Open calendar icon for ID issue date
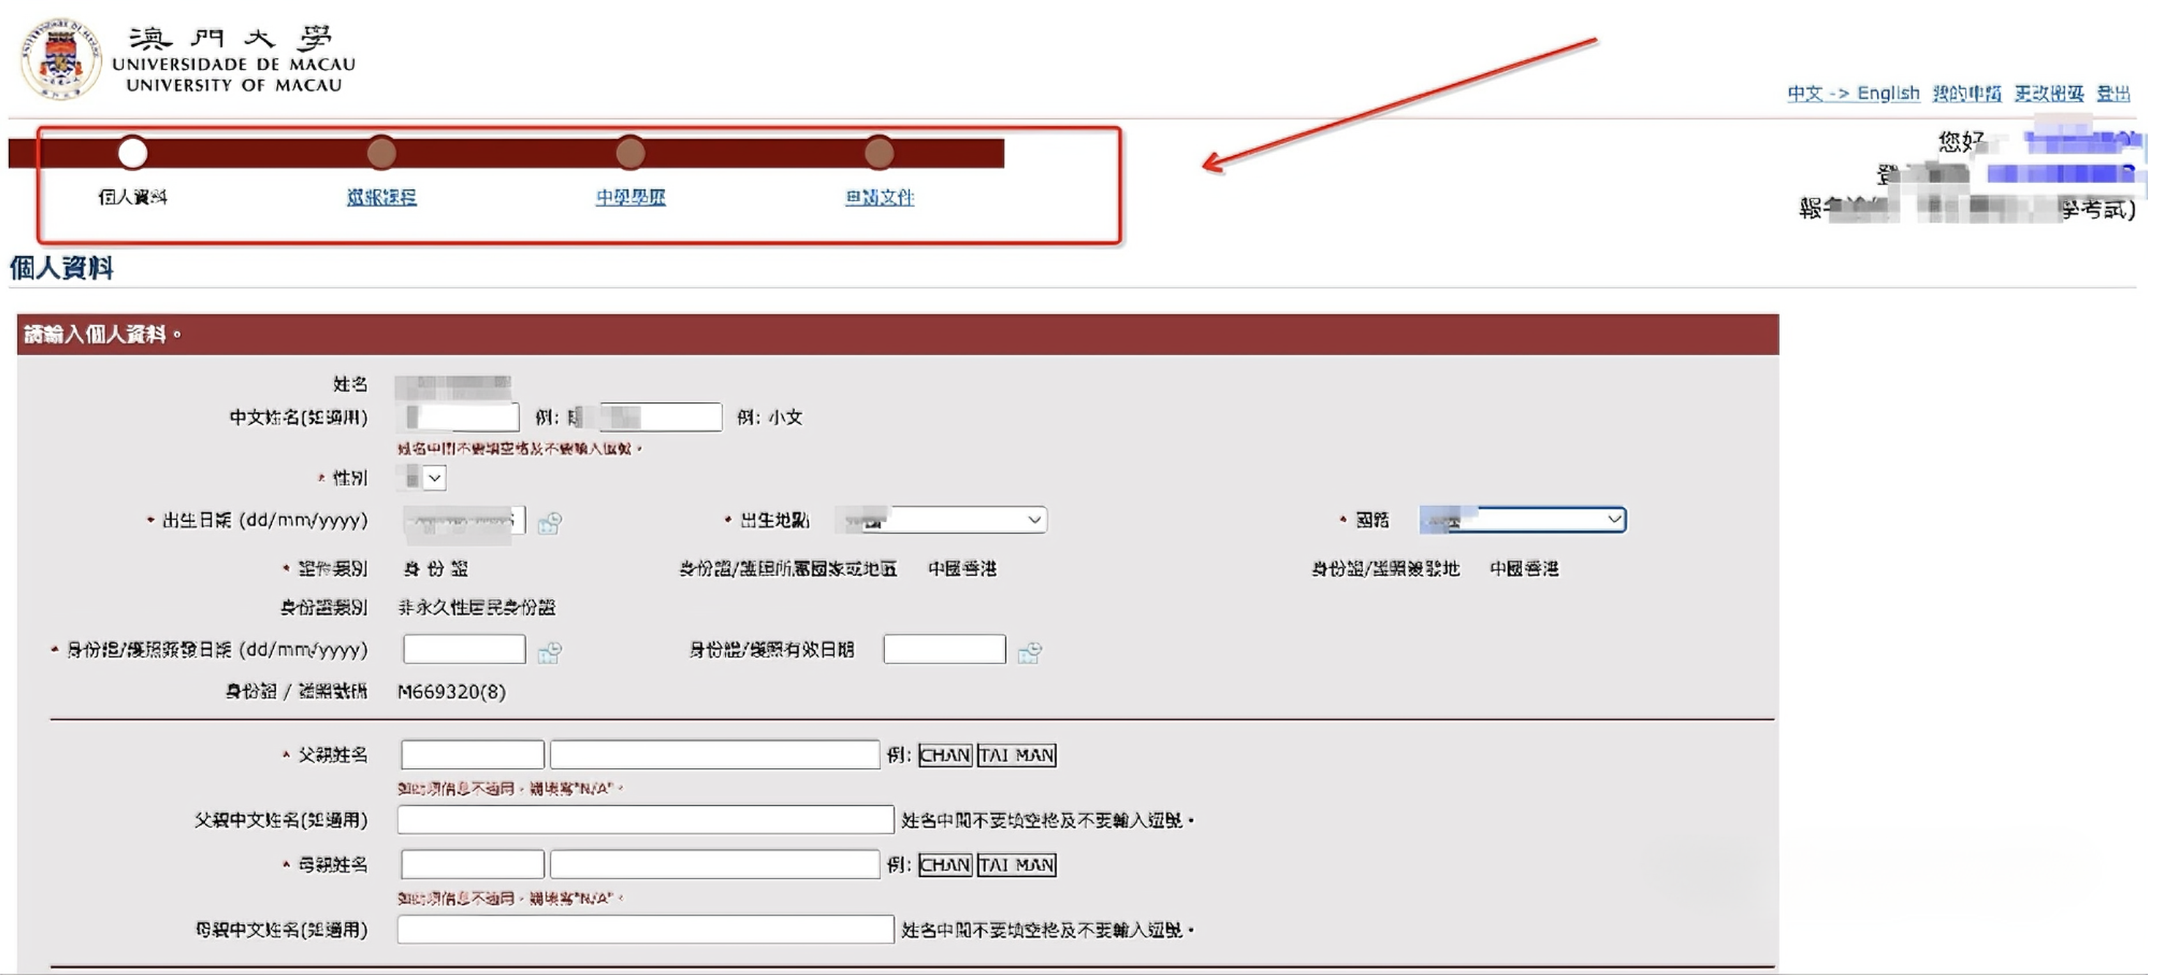Image resolution: width=2162 pixels, height=978 pixels. 549,653
